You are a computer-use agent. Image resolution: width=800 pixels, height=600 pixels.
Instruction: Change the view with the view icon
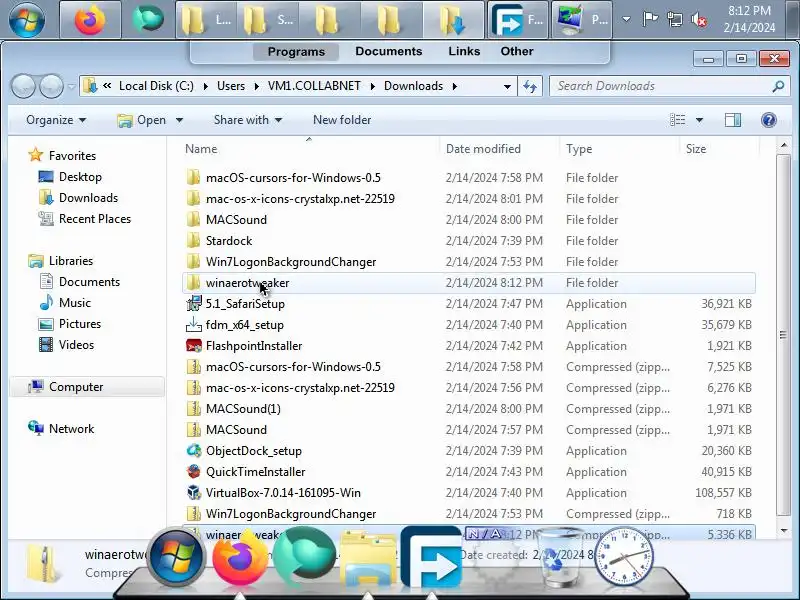click(x=678, y=120)
